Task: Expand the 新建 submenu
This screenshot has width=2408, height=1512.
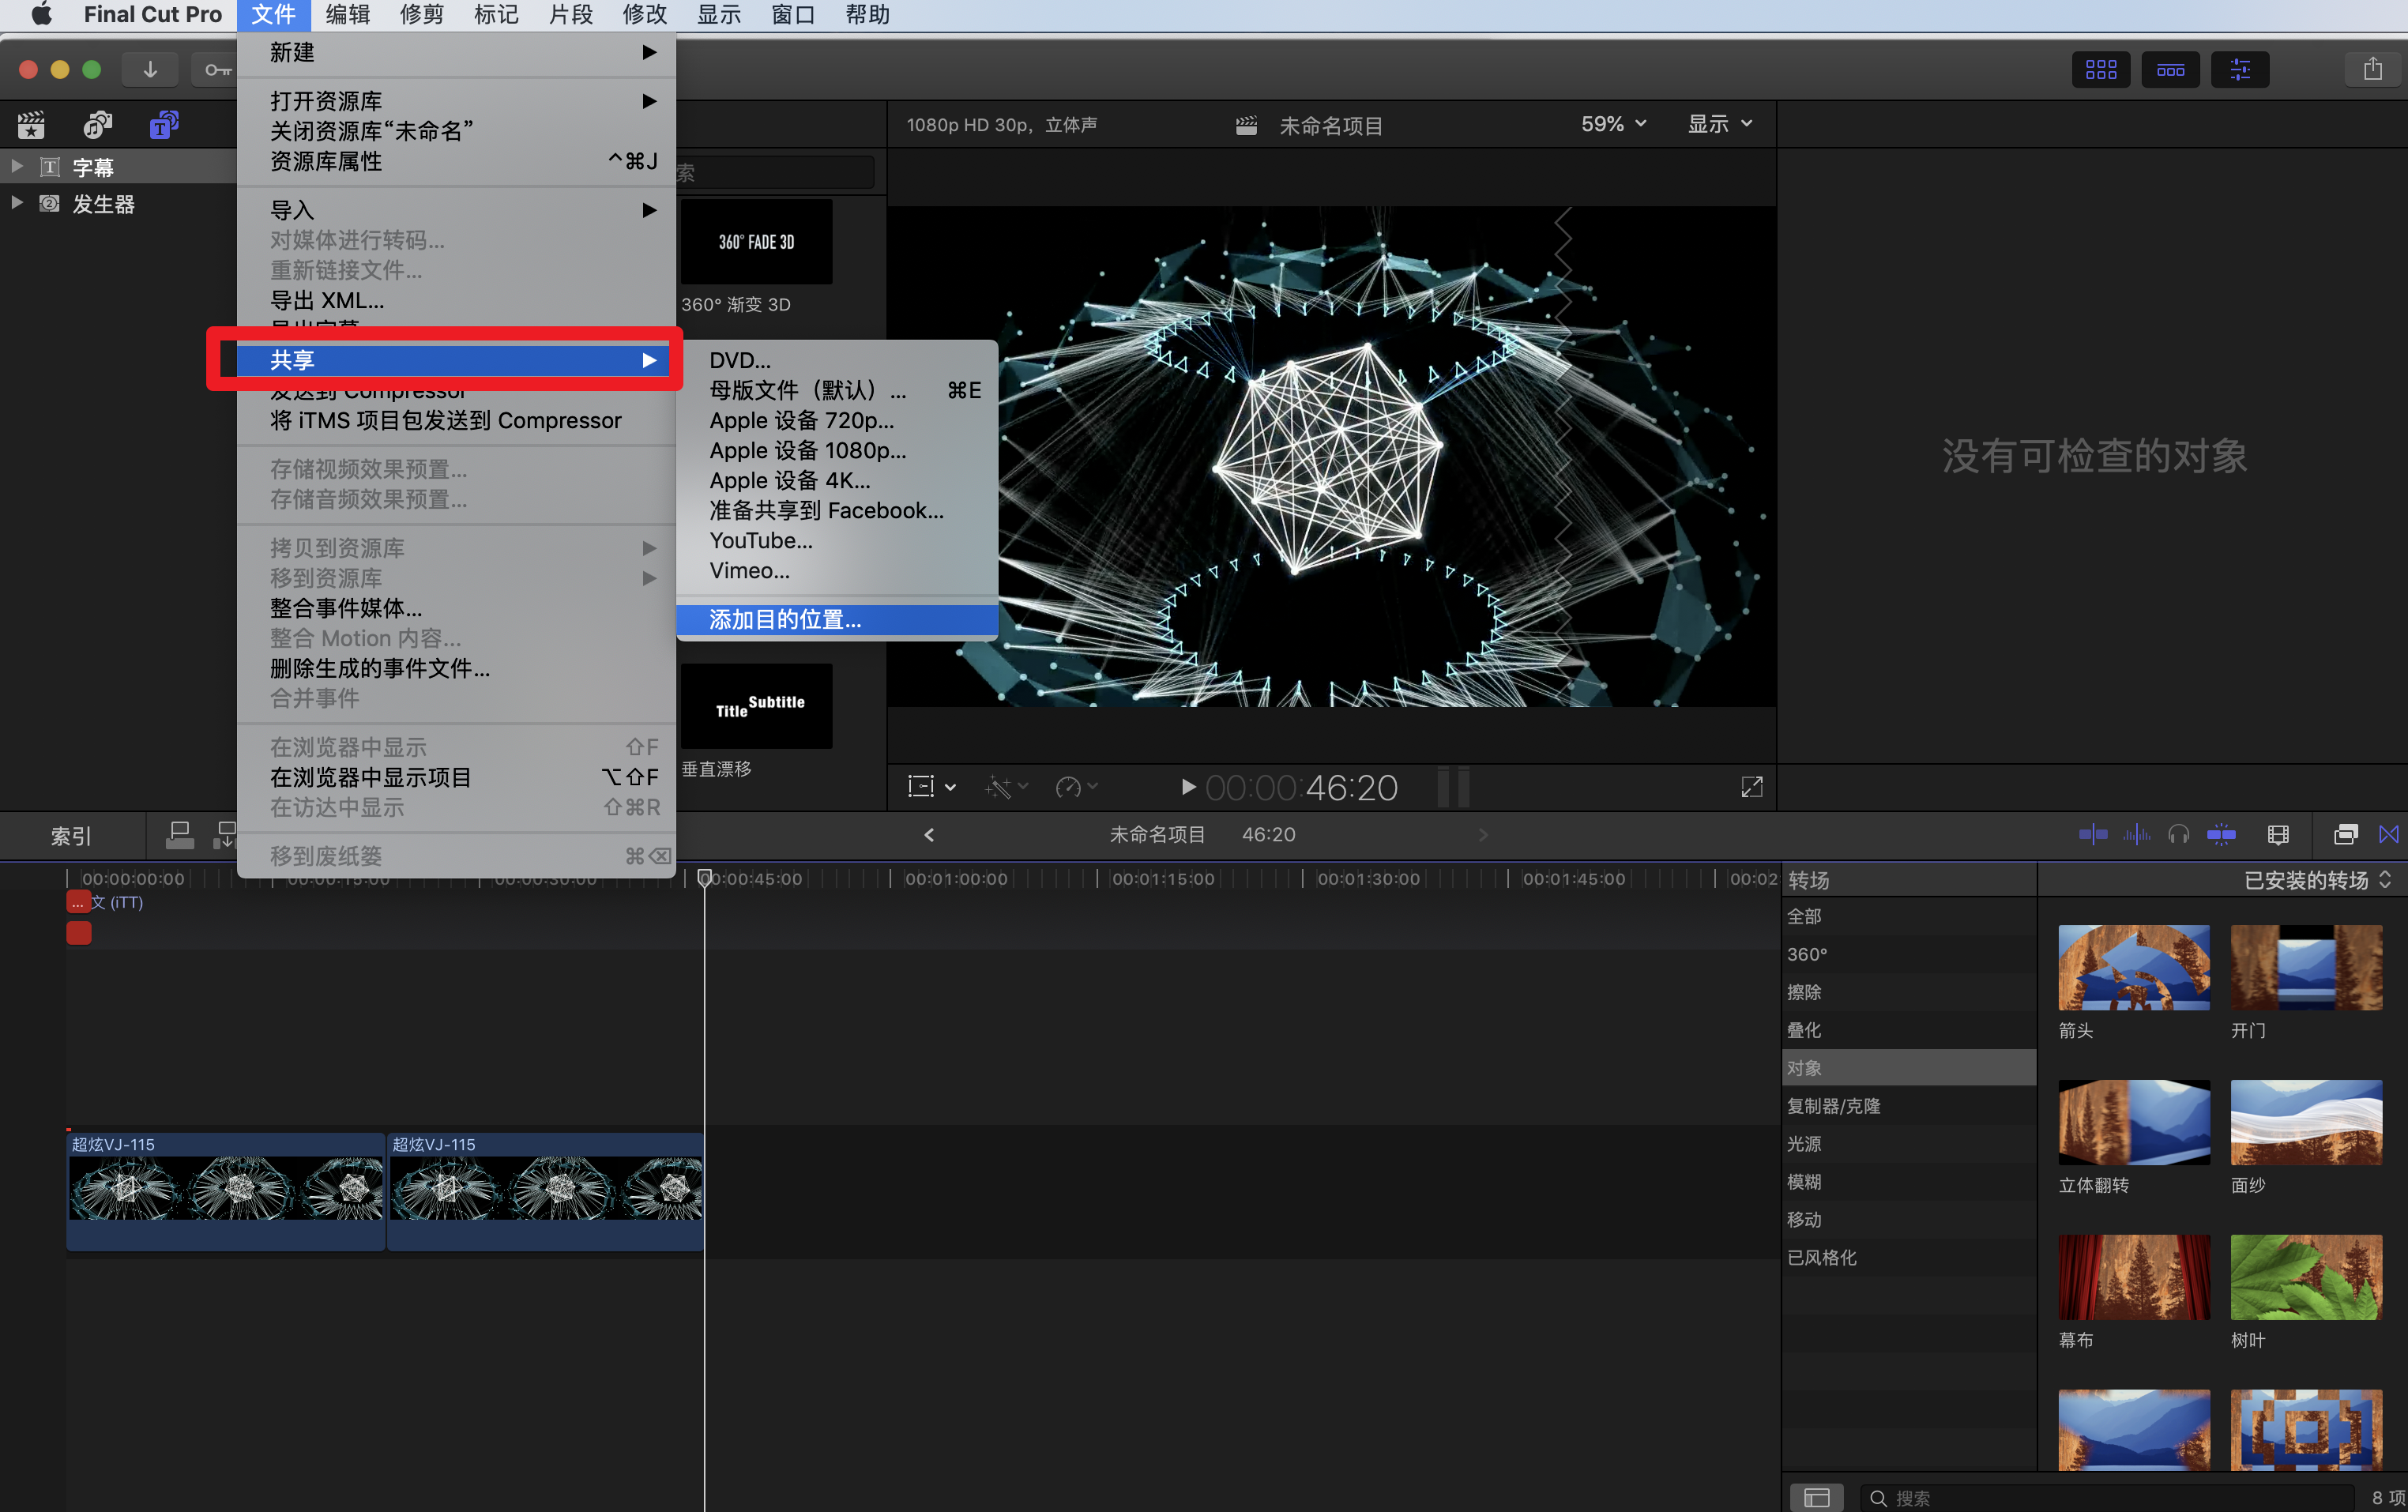Action: coord(457,52)
